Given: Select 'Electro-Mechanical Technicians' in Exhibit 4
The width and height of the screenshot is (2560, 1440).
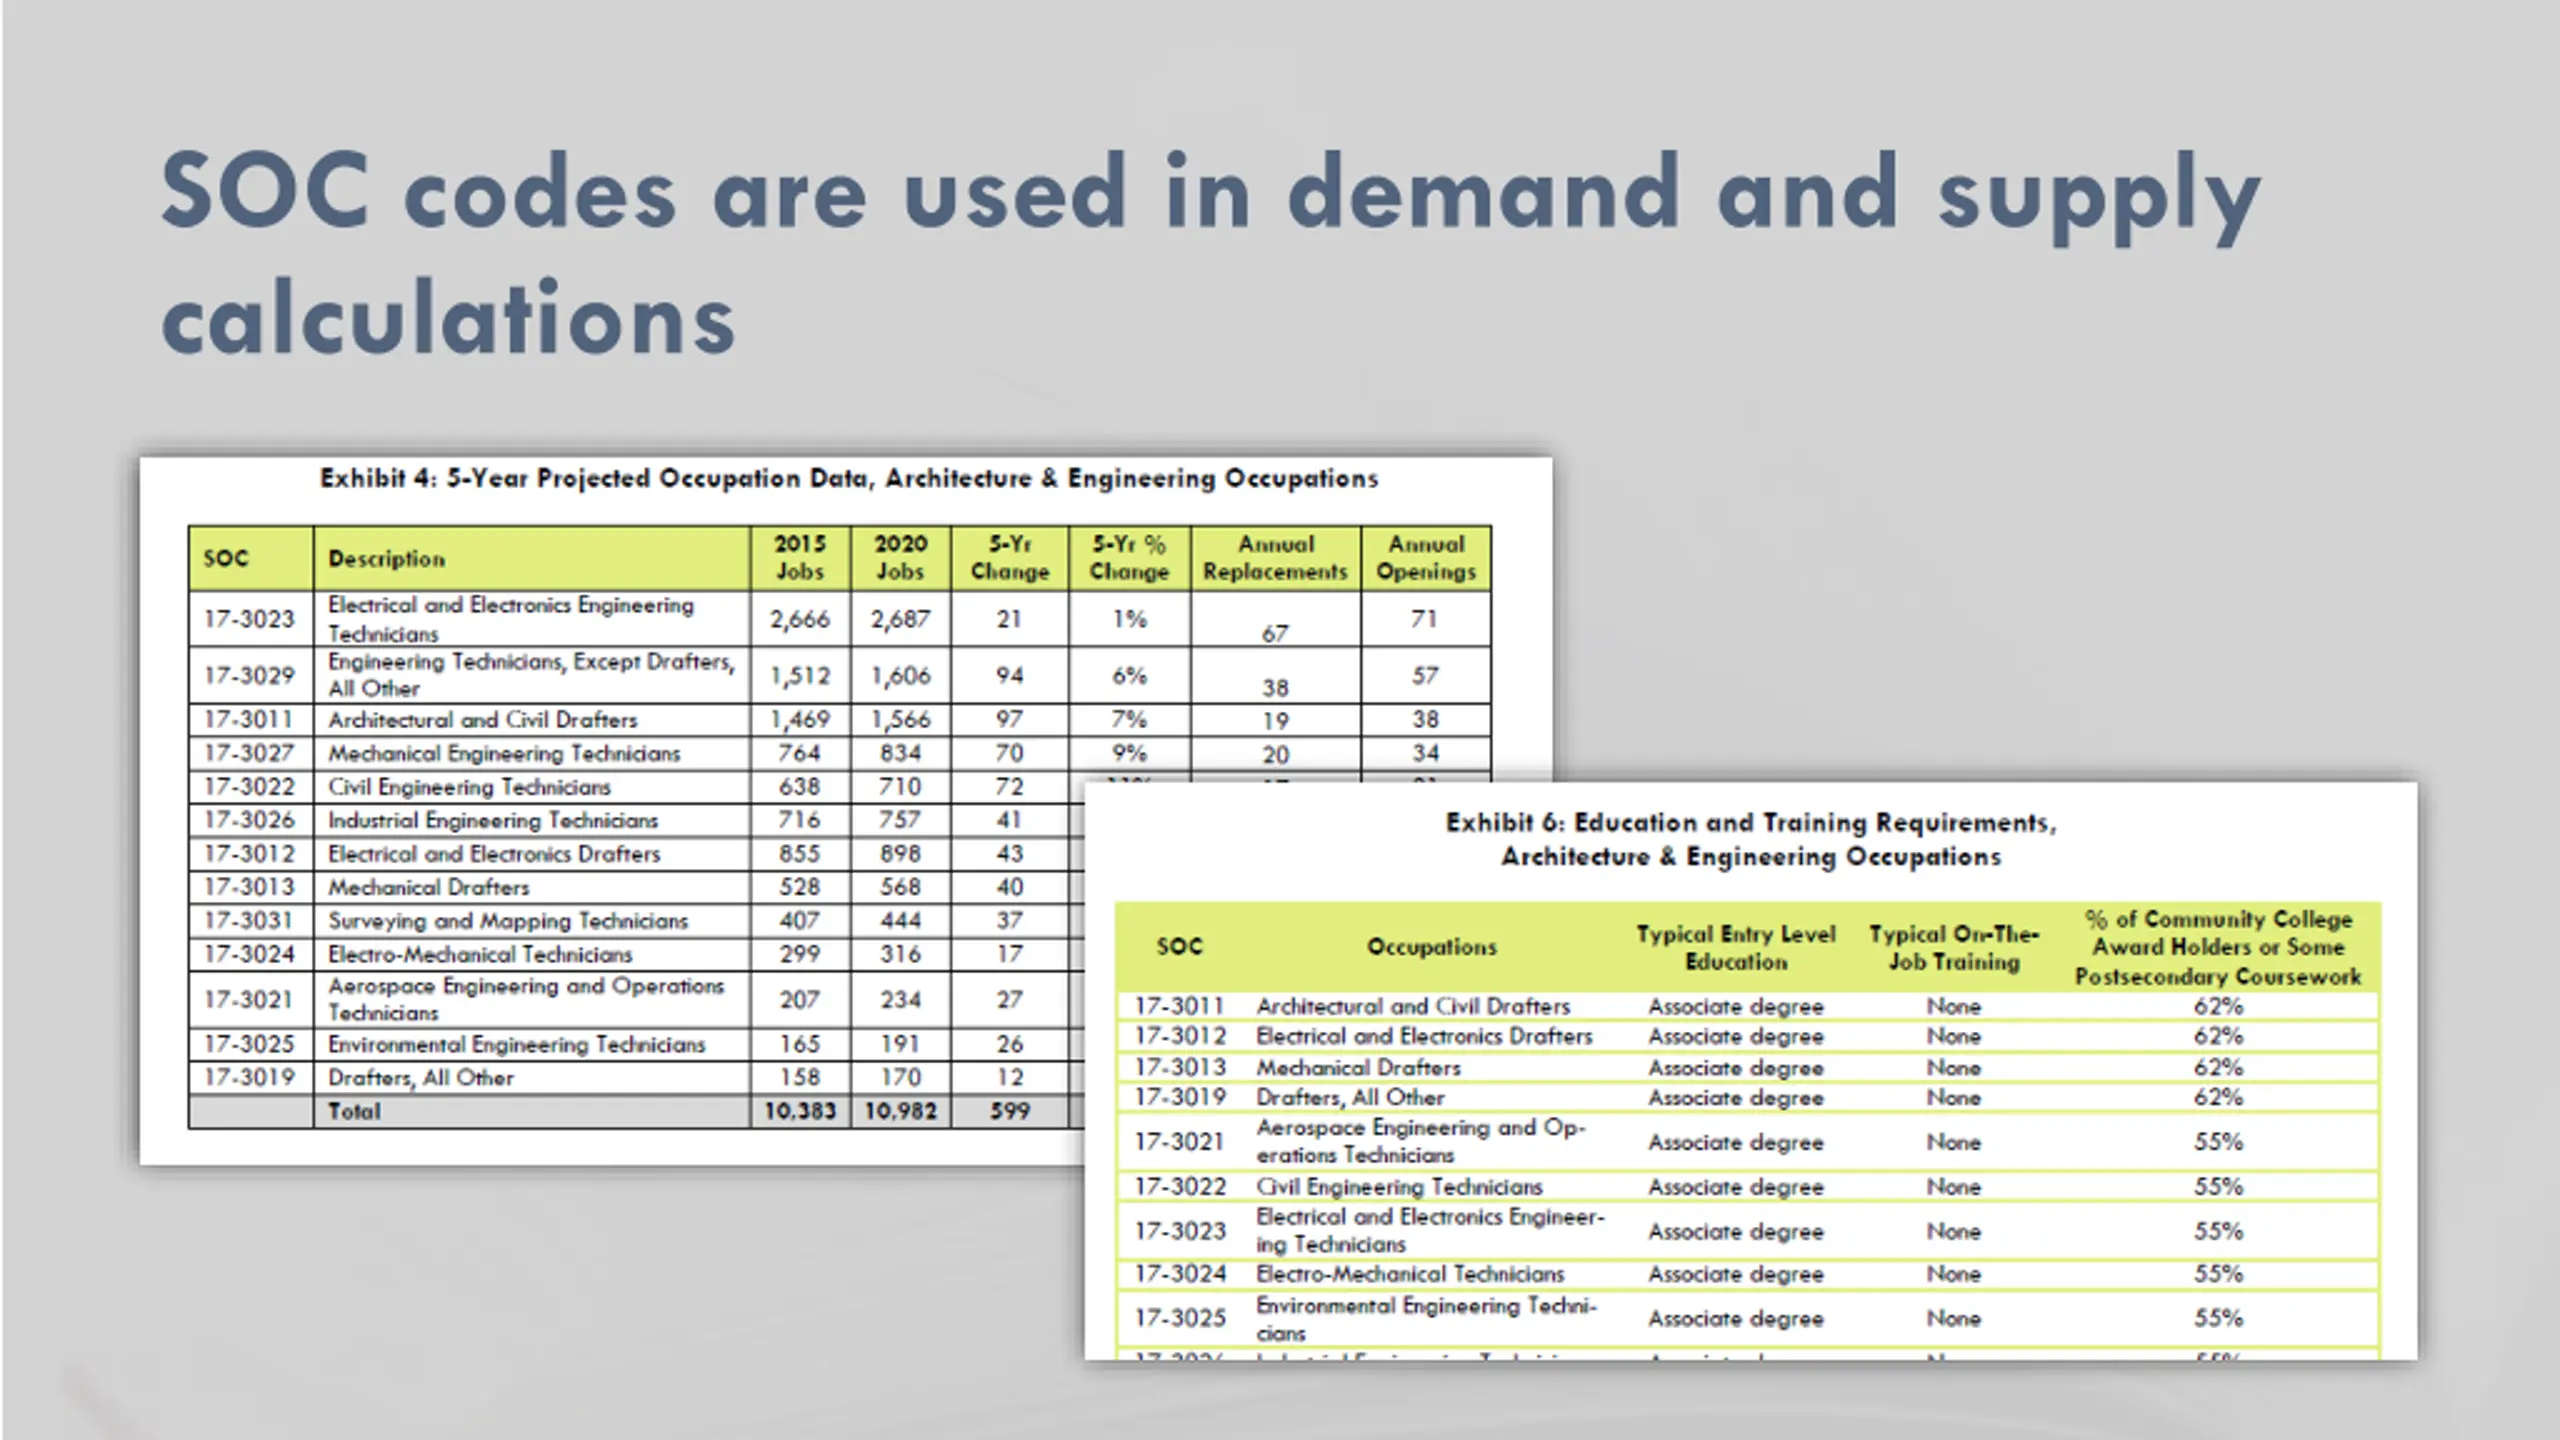Looking at the screenshot, I should click(480, 955).
